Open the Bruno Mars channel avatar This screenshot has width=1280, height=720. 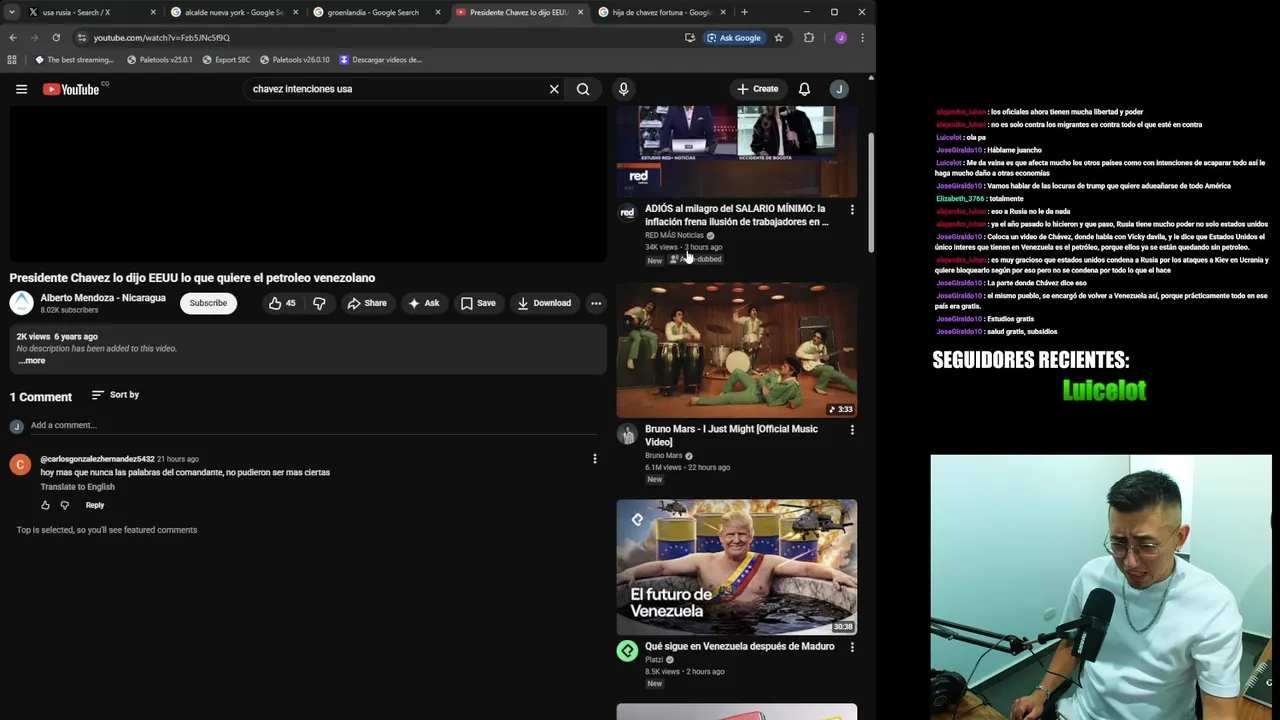pyautogui.click(x=627, y=434)
